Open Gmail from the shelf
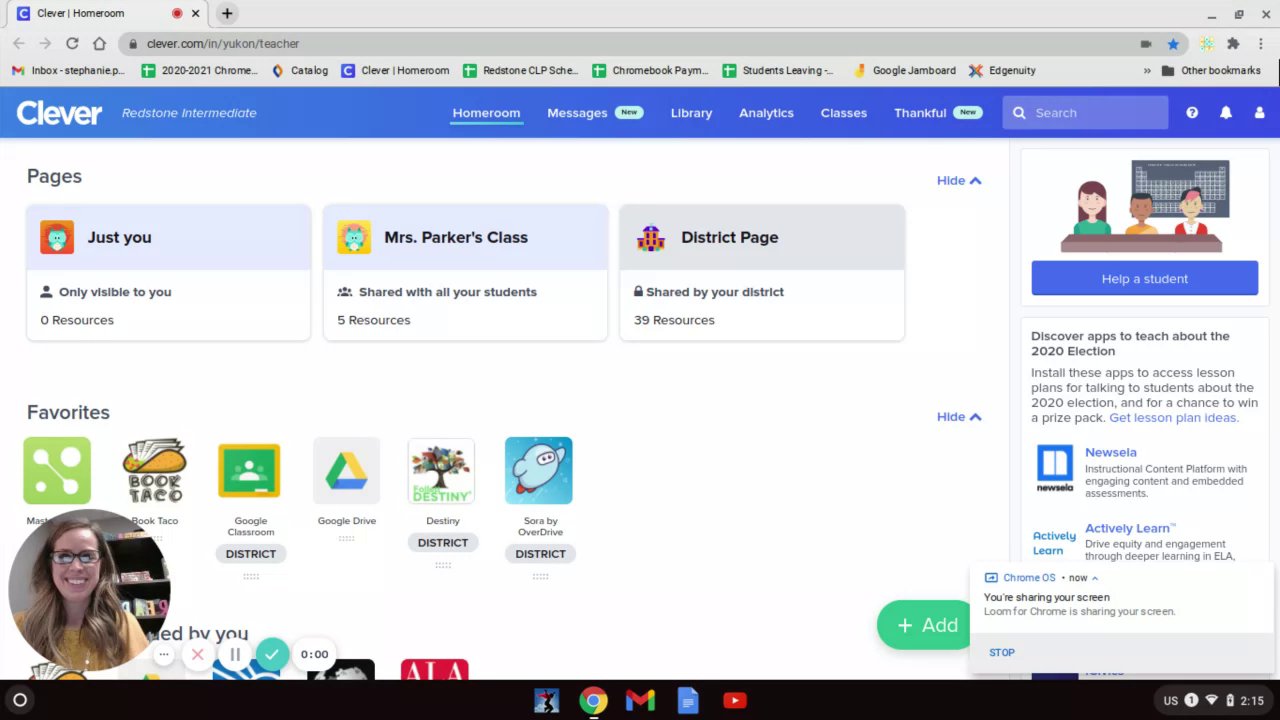1280x720 pixels. pos(640,700)
